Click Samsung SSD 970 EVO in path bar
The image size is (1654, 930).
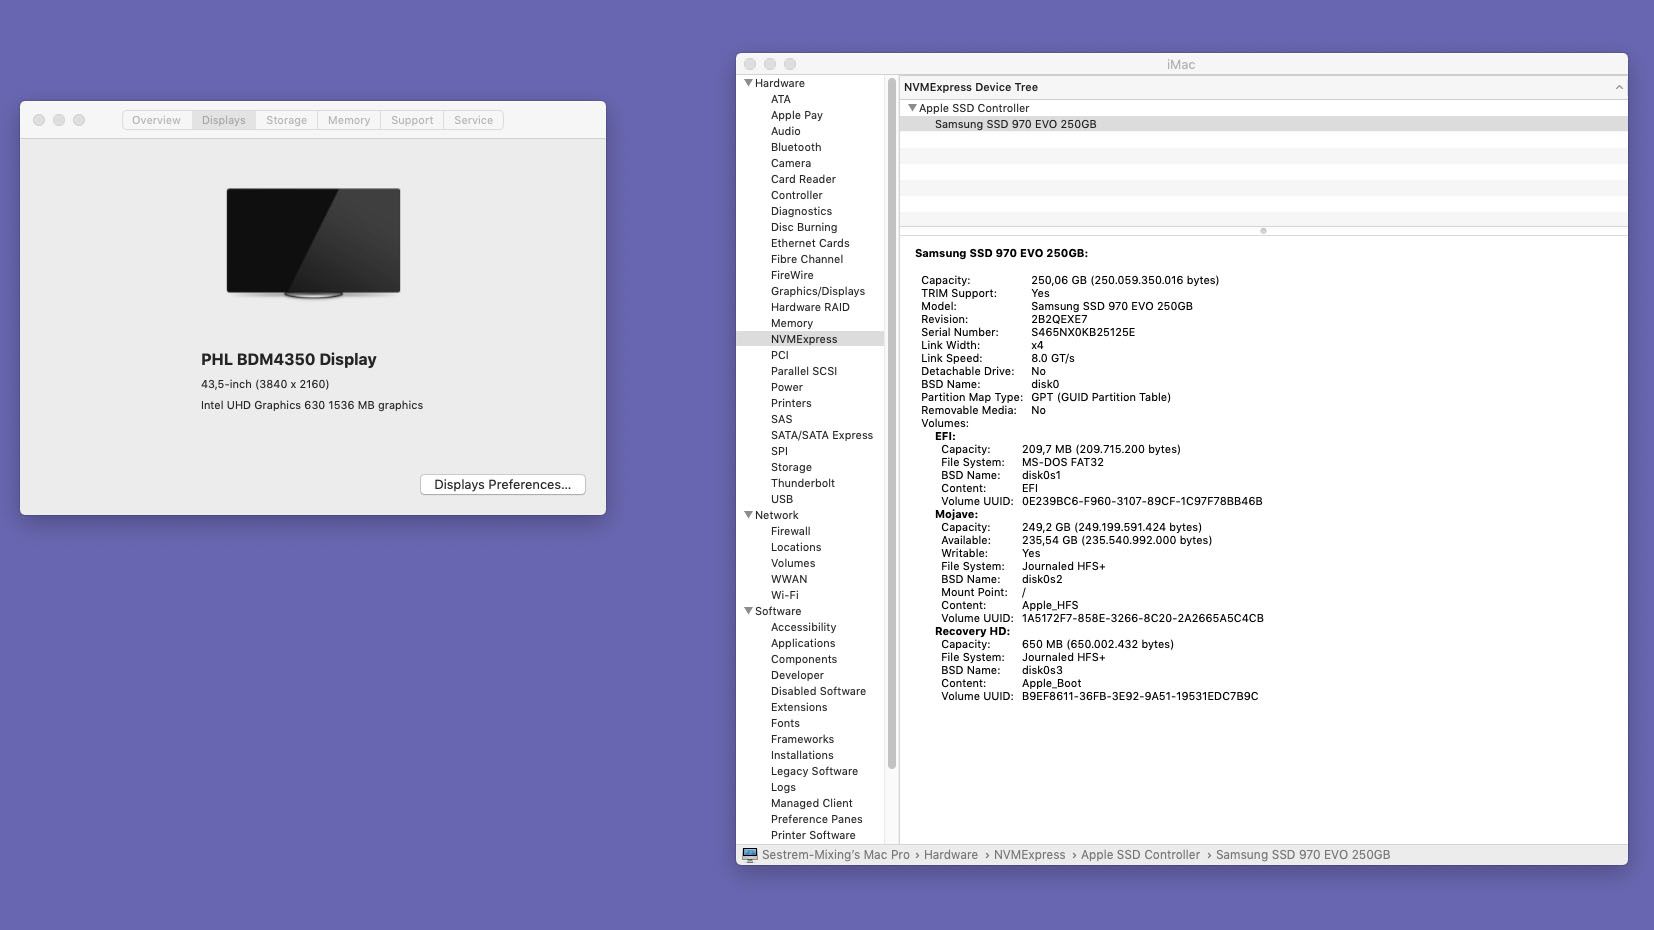pyautogui.click(x=1303, y=855)
